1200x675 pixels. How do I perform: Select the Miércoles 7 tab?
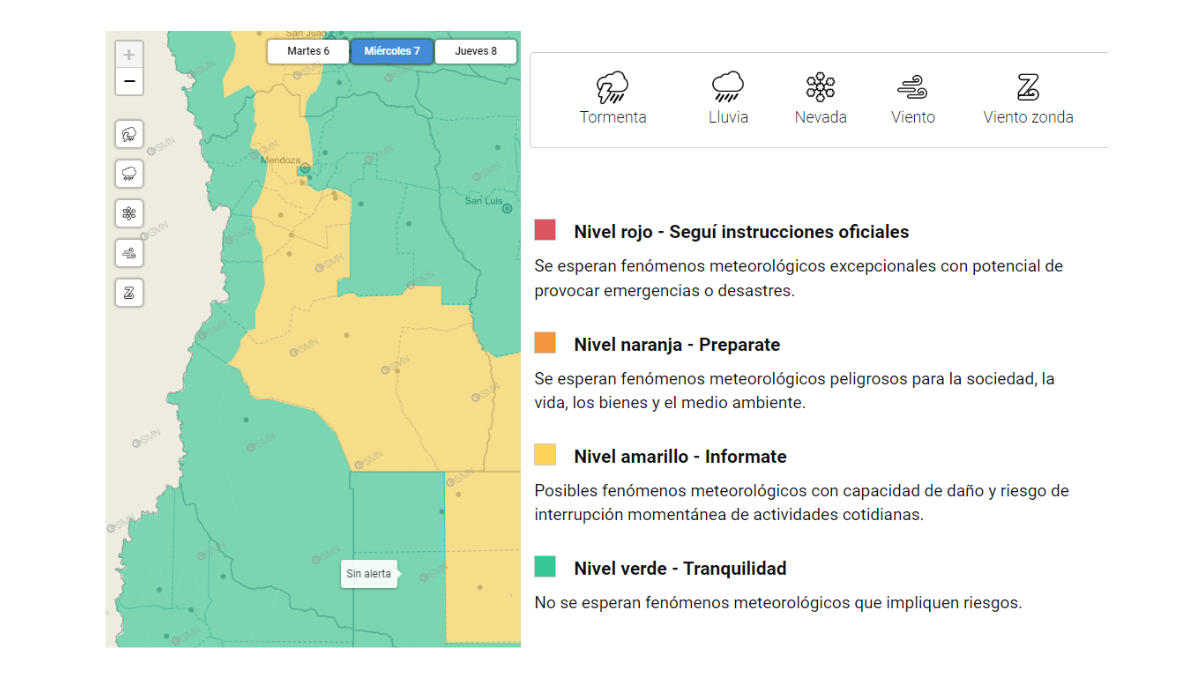(x=391, y=50)
